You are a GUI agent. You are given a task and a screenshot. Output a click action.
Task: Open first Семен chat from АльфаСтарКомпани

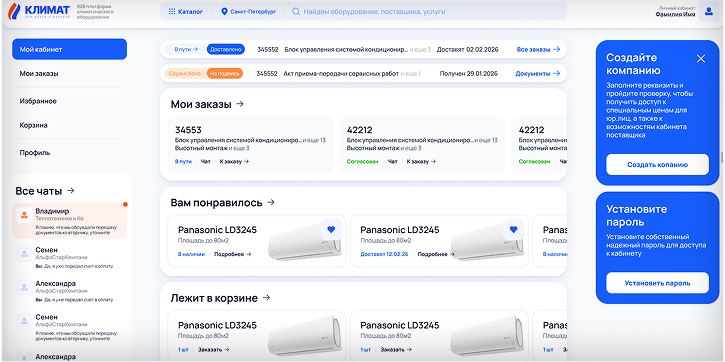tap(70, 258)
